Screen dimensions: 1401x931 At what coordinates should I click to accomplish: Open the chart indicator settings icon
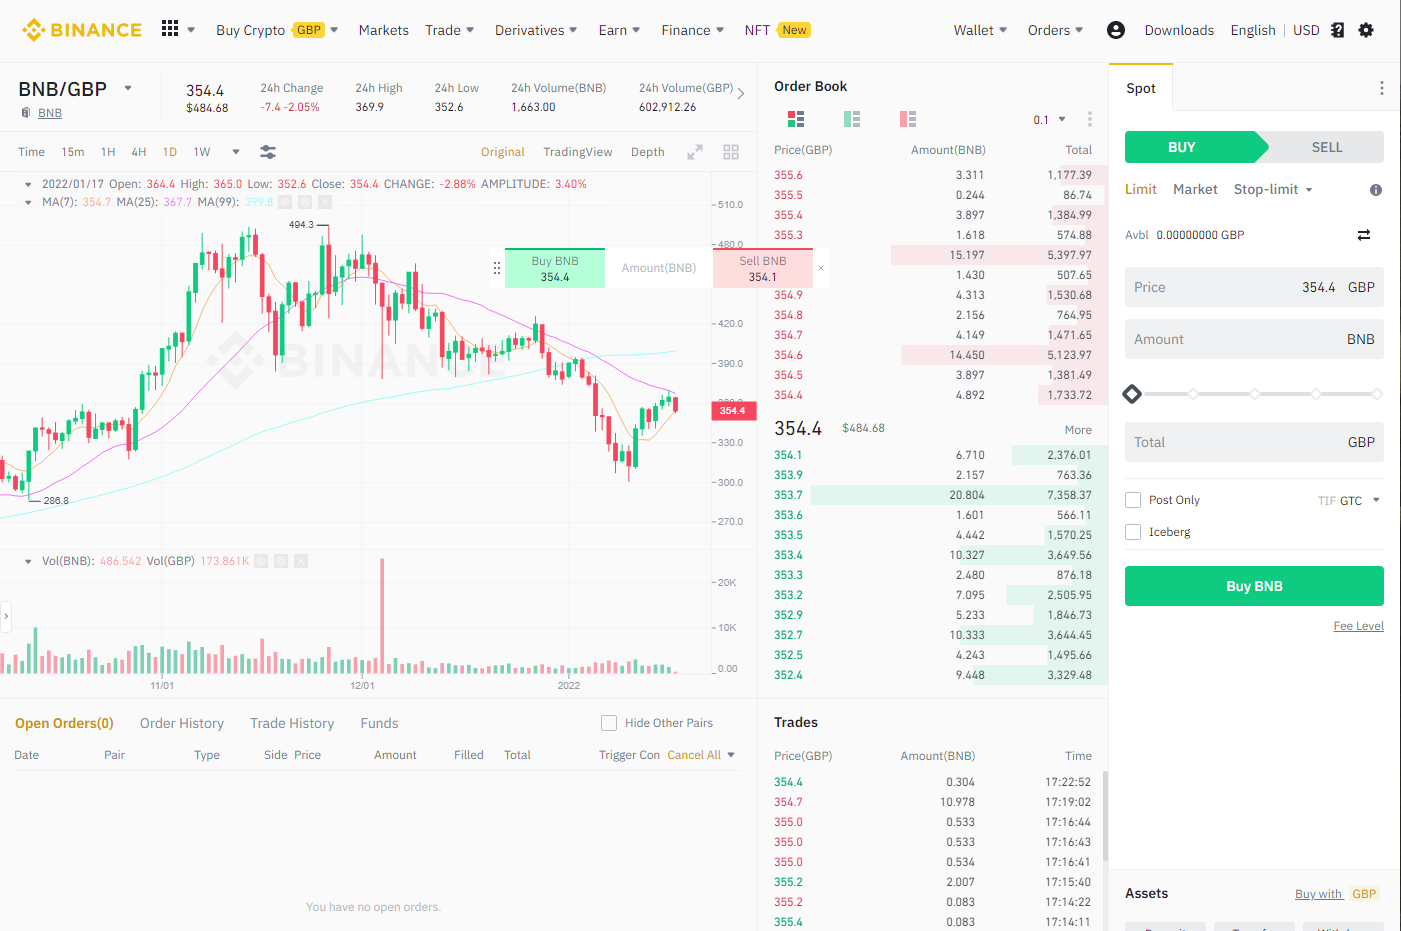(x=267, y=151)
